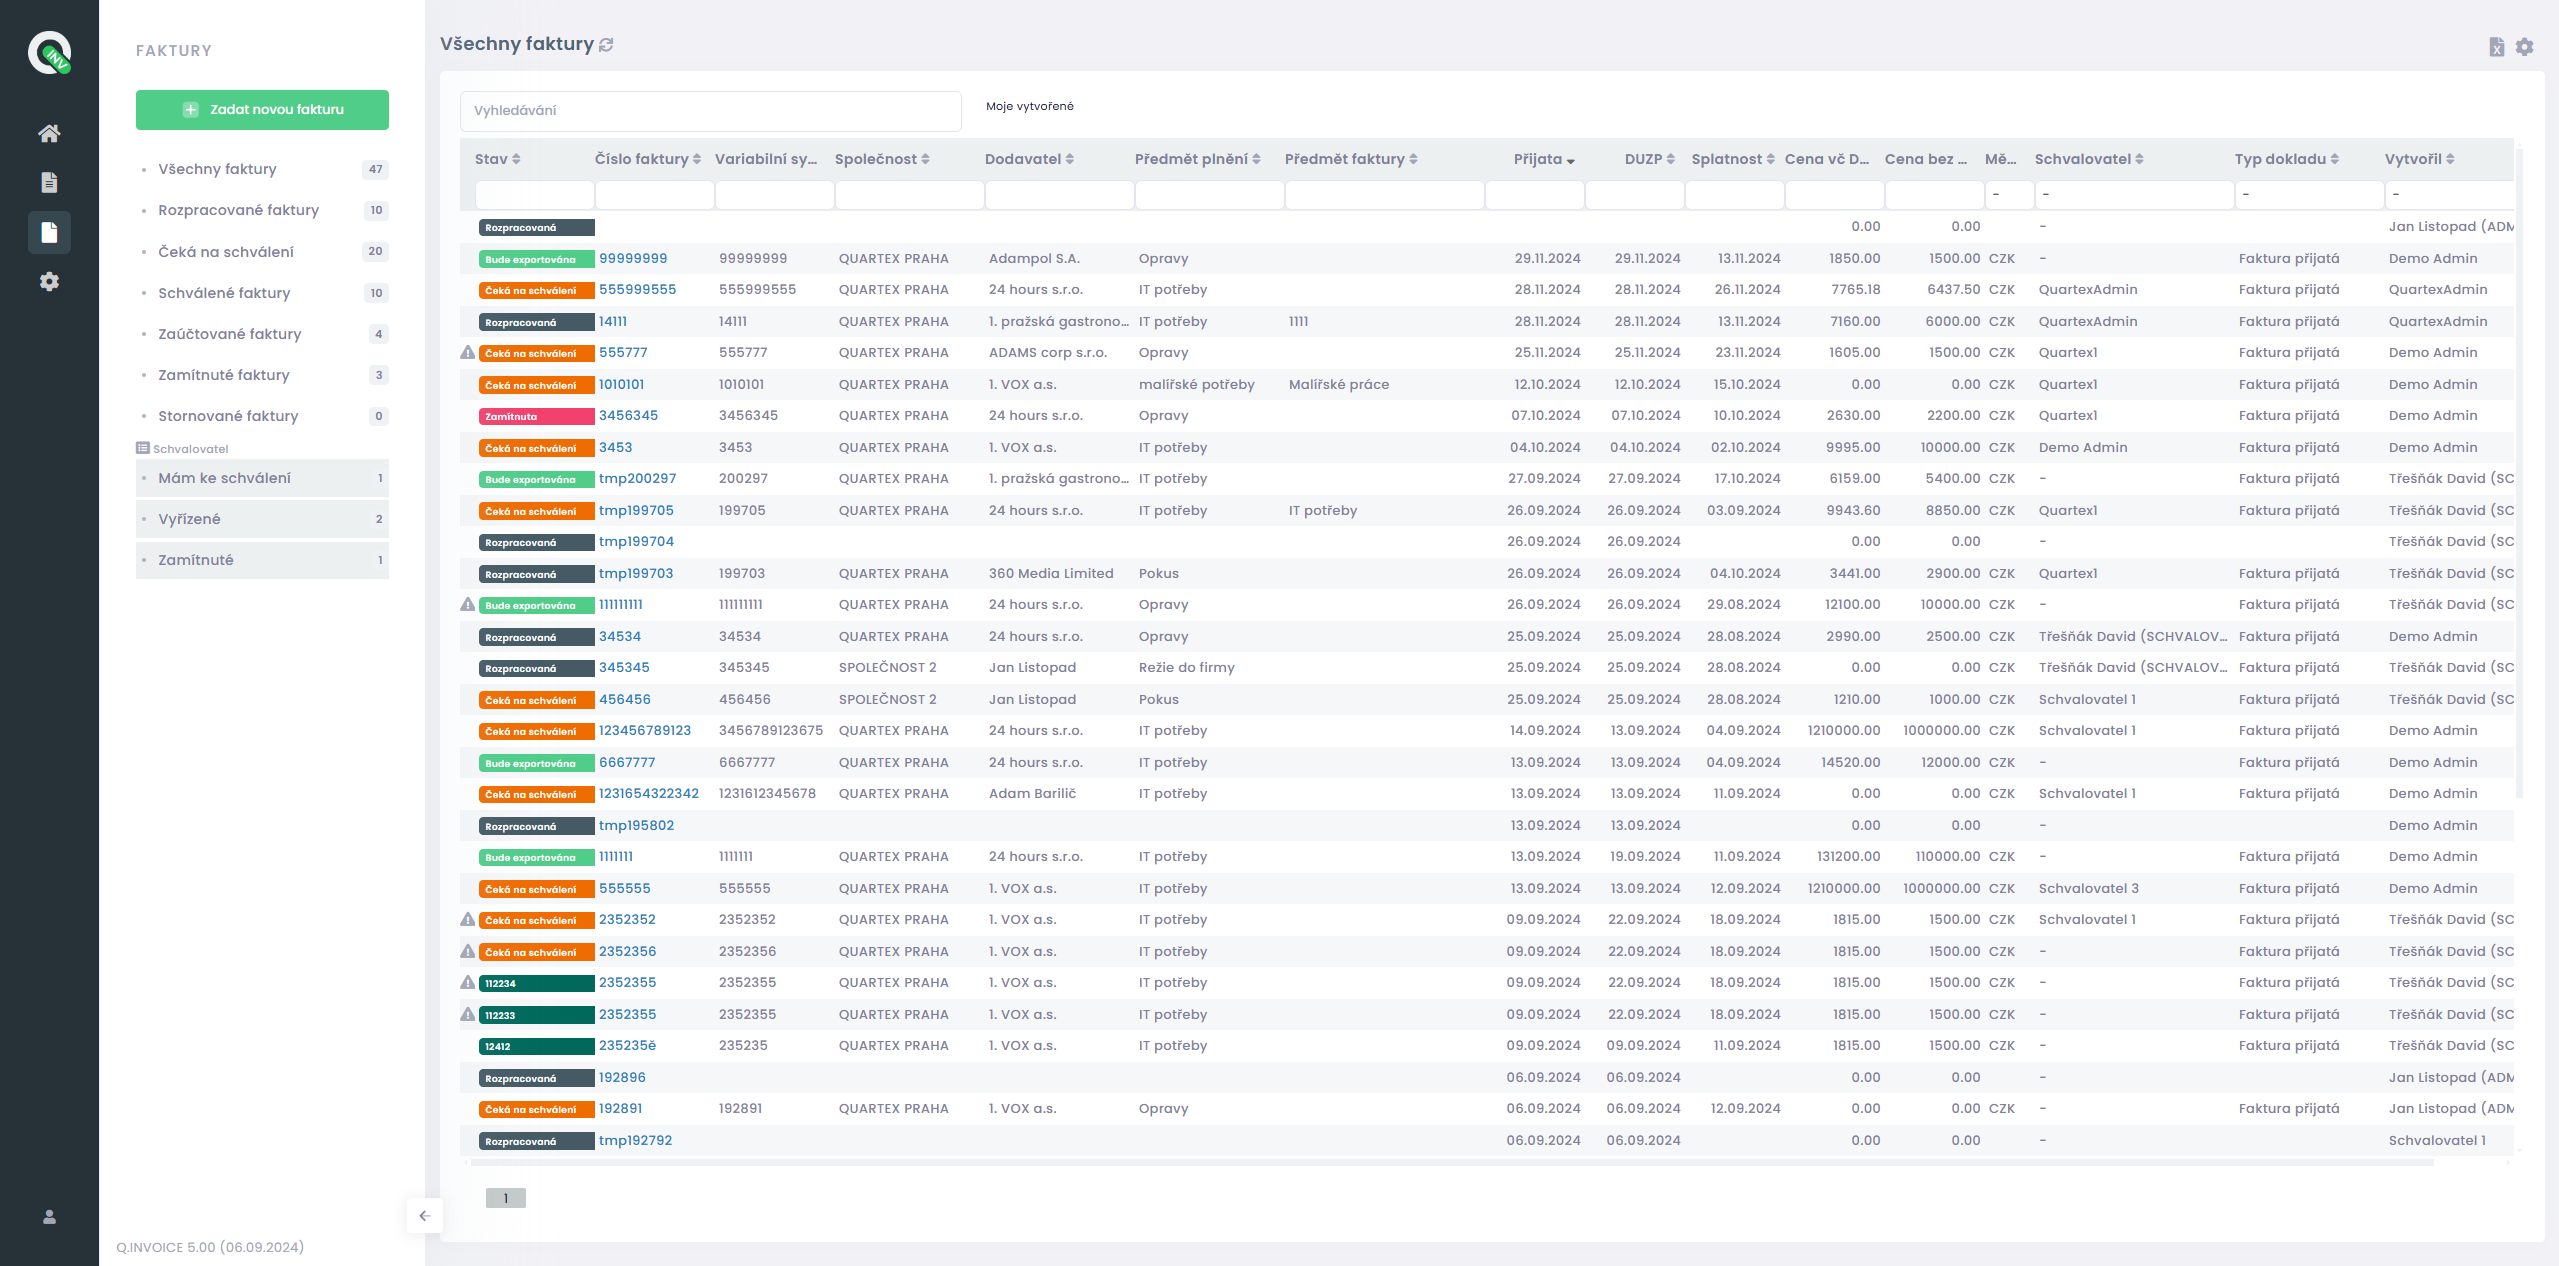This screenshot has height=1266, width=2559.
Task: Go to page 1 pagination button
Action: pyautogui.click(x=505, y=1198)
